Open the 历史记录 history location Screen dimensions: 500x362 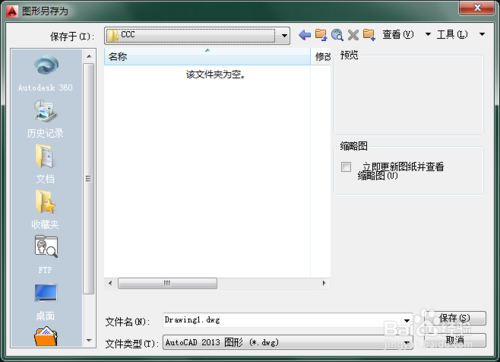(x=46, y=119)
